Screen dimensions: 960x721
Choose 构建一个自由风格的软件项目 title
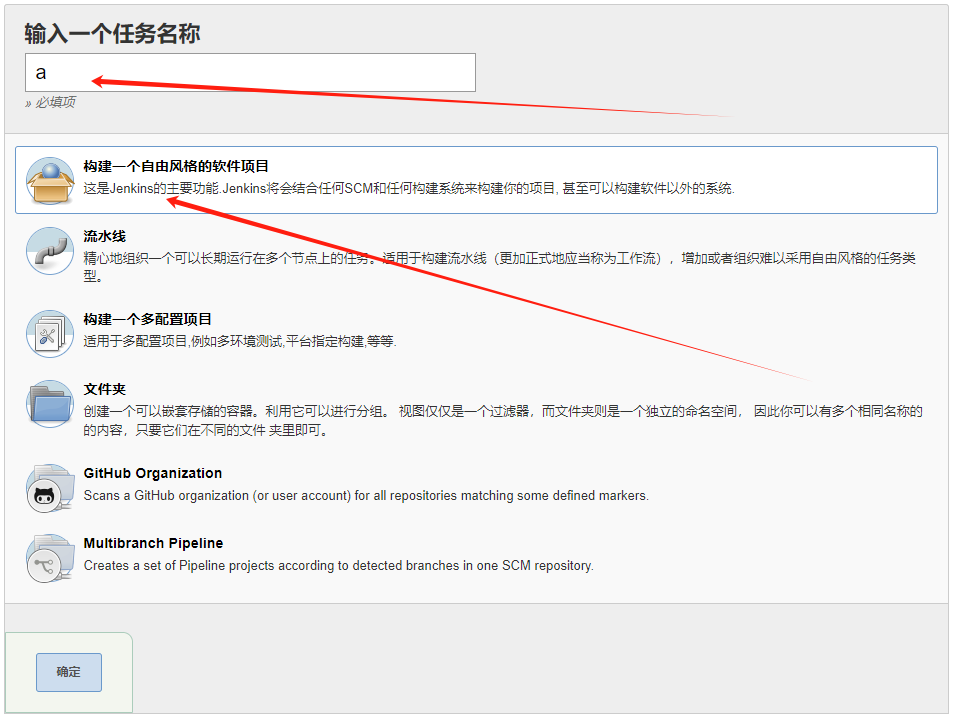point(176,166)
